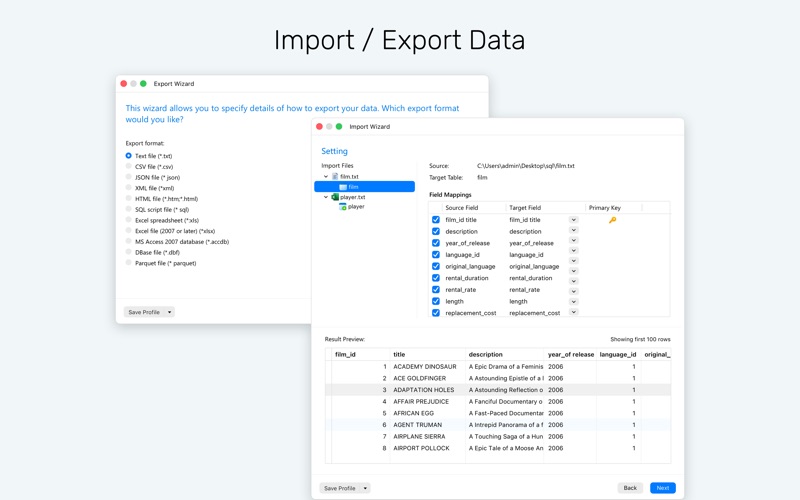Uncheck the length field mapping

436,301
